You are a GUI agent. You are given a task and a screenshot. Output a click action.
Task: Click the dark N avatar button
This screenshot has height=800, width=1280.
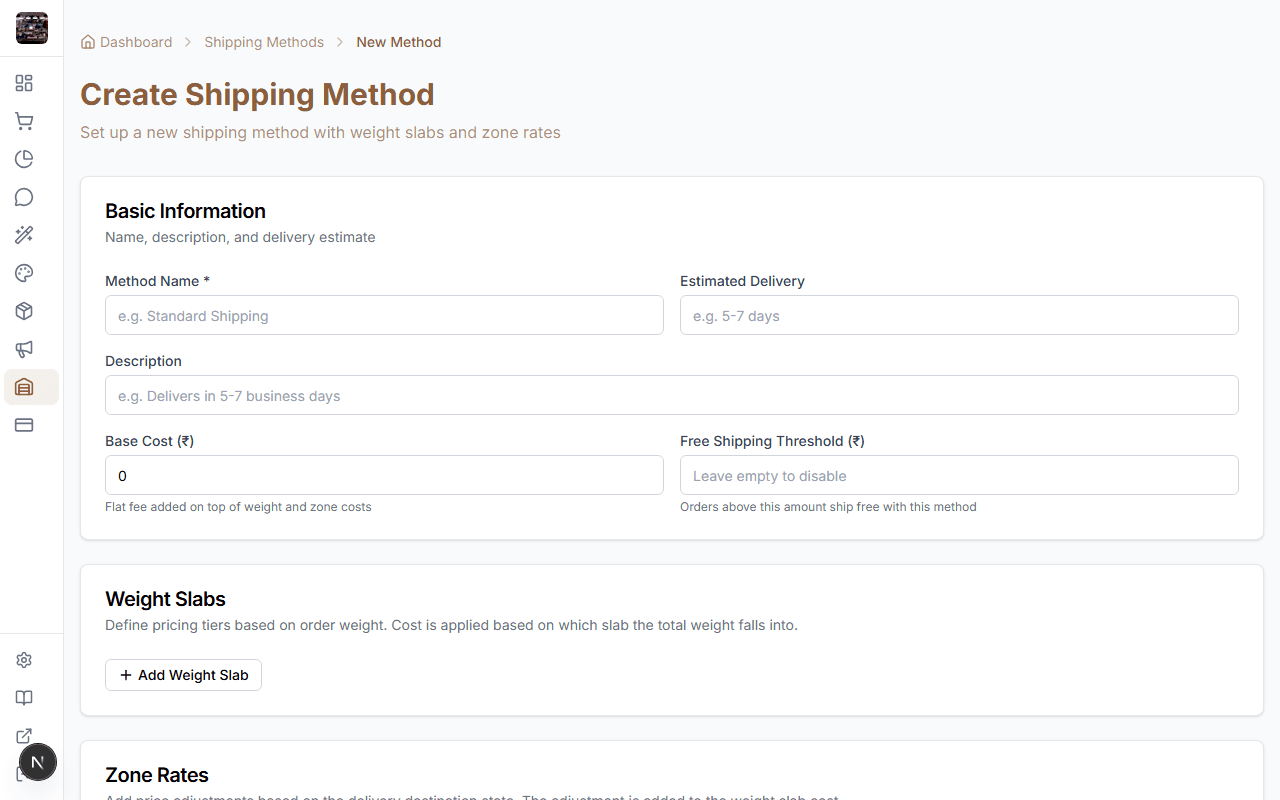click(x=38, y=762)
